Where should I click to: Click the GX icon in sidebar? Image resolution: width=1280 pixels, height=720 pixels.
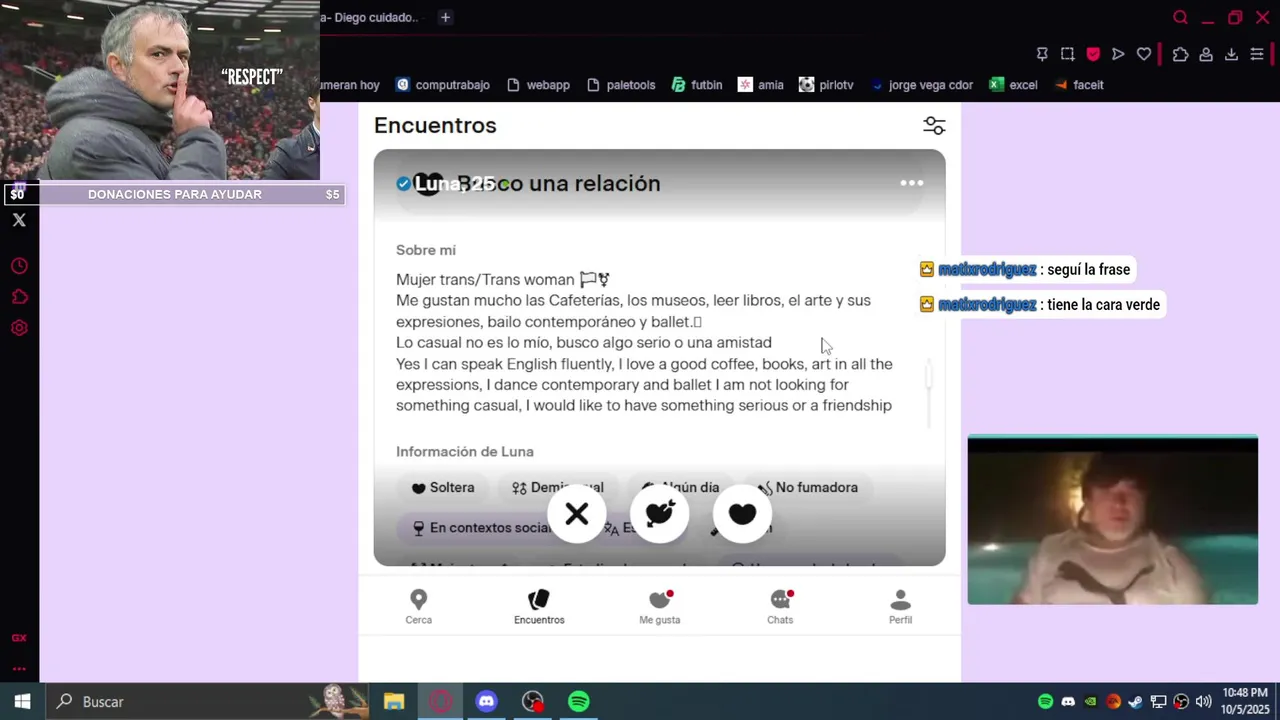coord(19,638)
